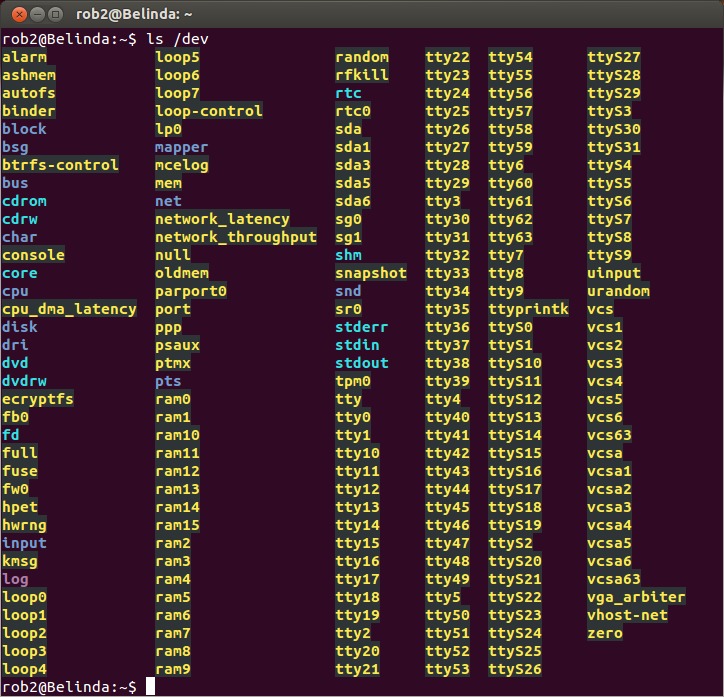
Task: Click the symlink entry 'stdout'
Action: [x=362, y=363]
